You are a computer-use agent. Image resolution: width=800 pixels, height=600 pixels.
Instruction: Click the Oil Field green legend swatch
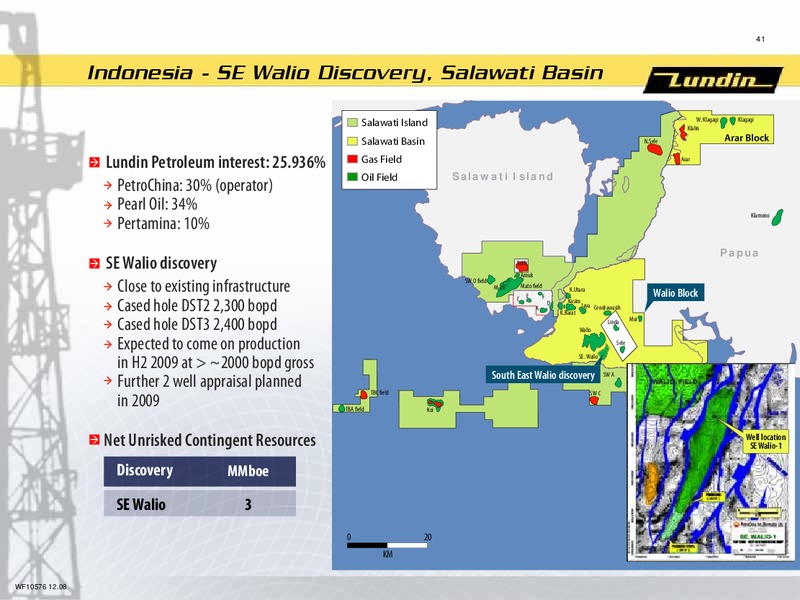(x=352, y=177)
